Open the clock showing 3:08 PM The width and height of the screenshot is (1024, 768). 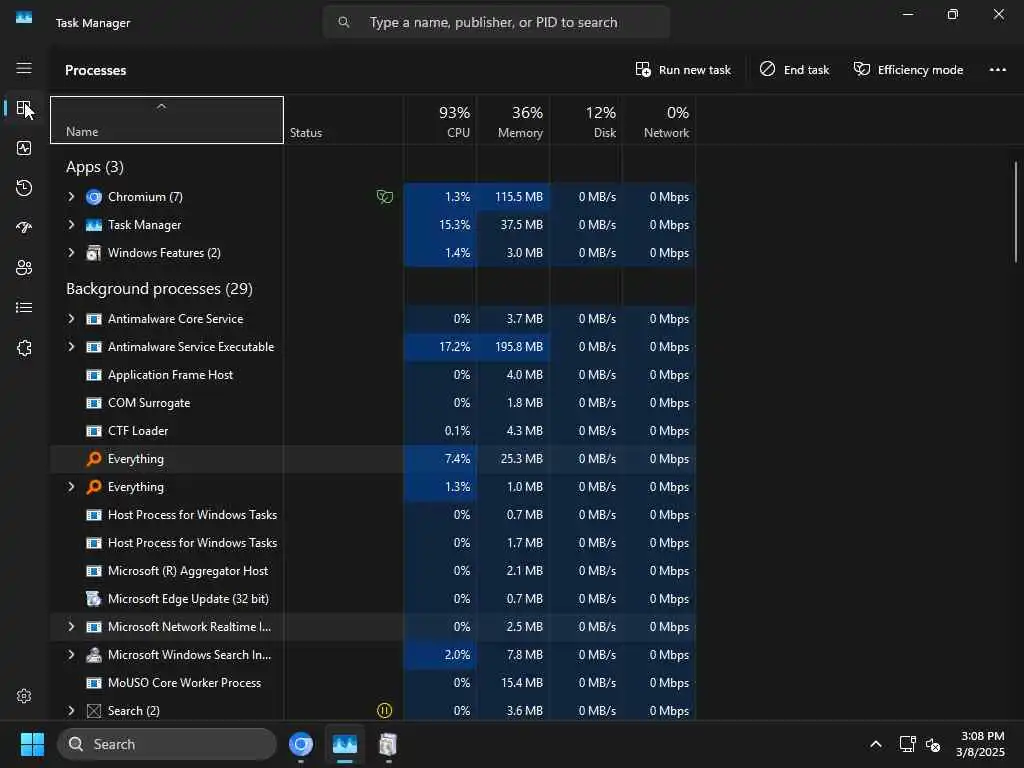click(980, 744)
